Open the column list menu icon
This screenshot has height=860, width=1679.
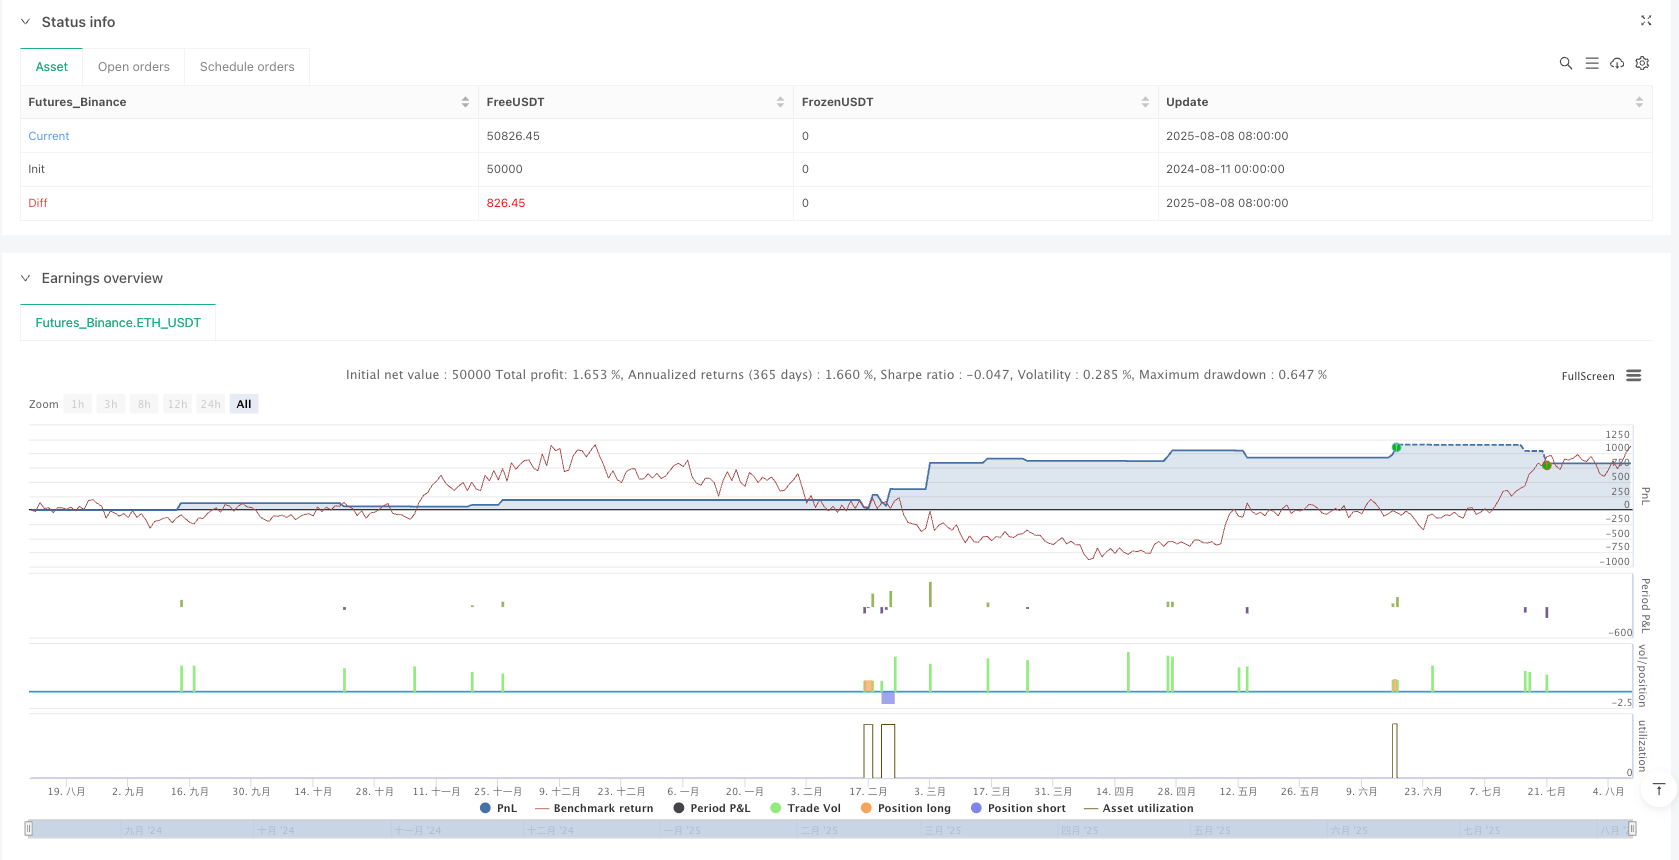click(x=1591, y=63)
